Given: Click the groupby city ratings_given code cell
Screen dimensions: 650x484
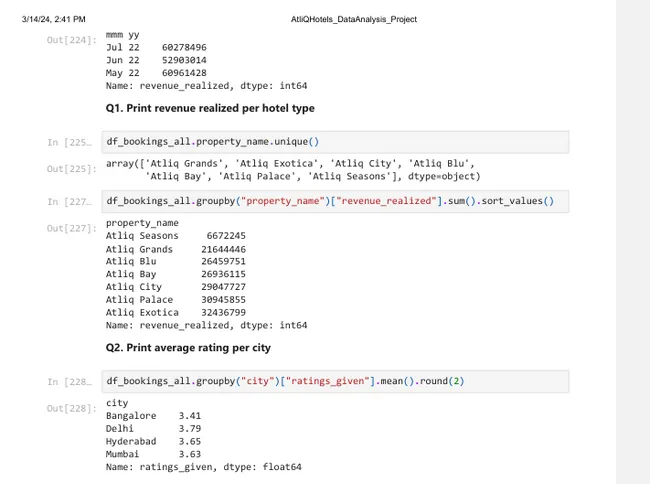Looking at the screenshot, I should tap(335, 381).
